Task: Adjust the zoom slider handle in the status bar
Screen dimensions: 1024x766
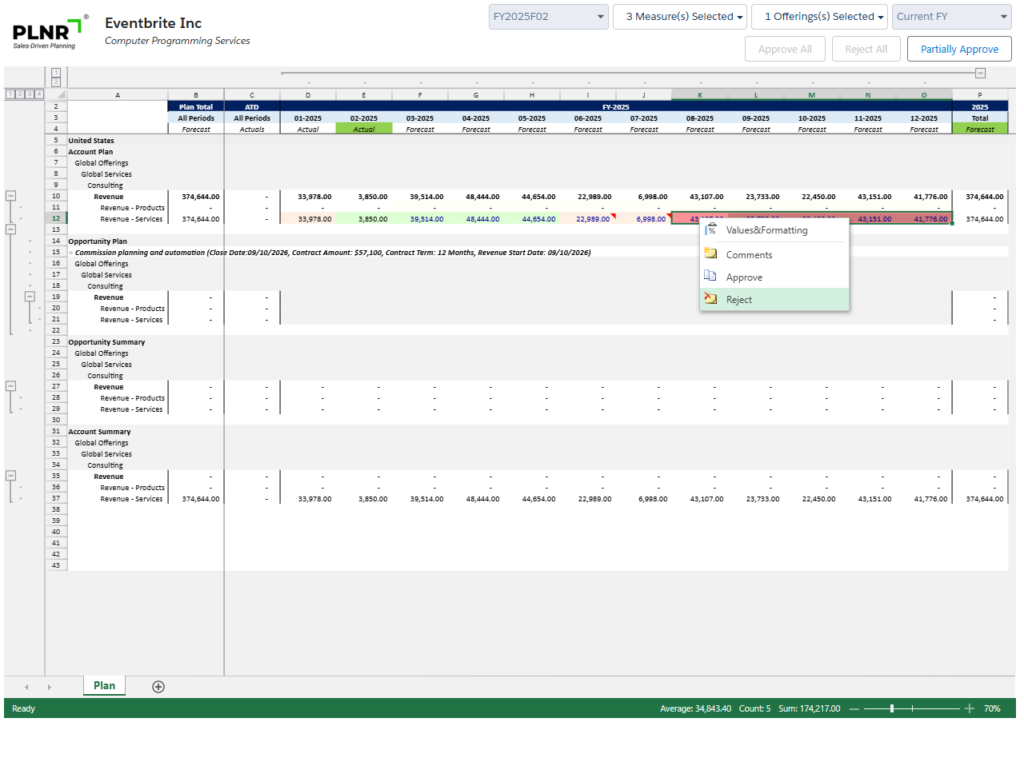Action: click(891, 709)
